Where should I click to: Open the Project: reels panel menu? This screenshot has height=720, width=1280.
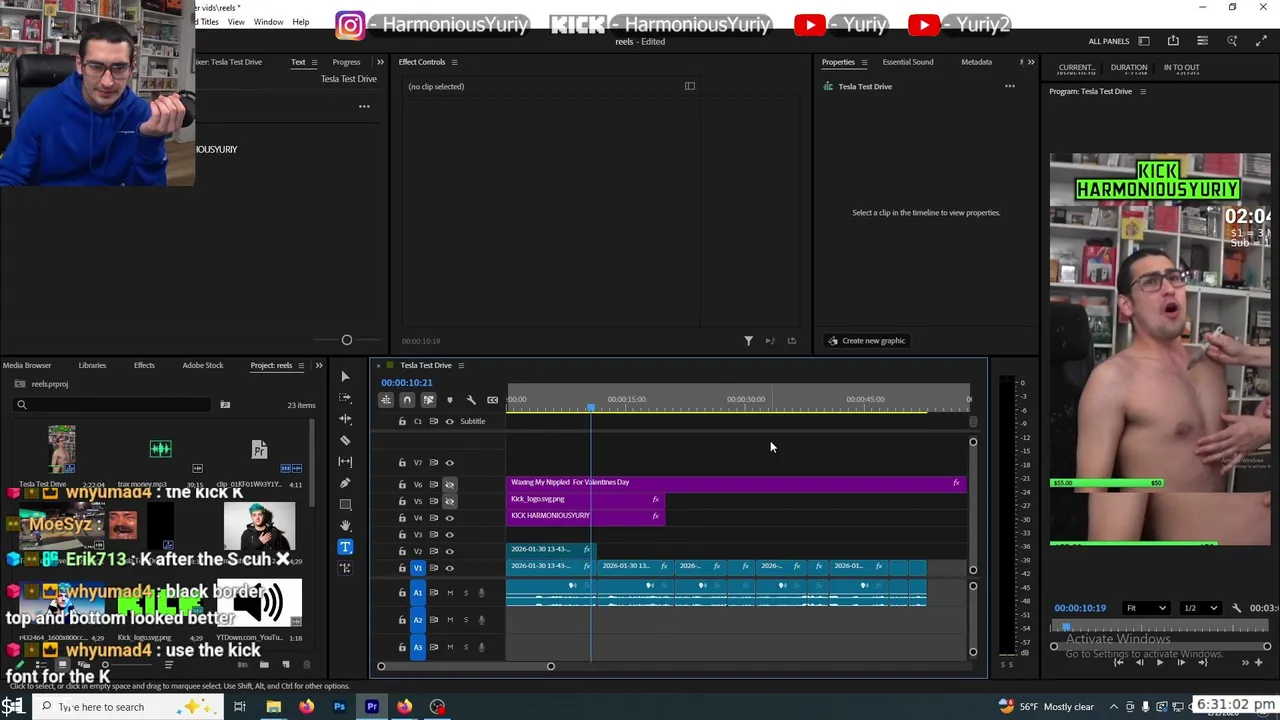click(x=301, y=366)
